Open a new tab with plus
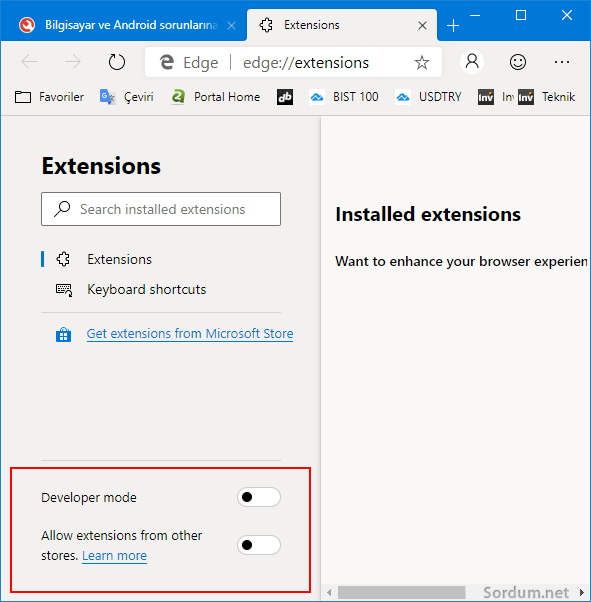591x602 pixels. (453, 26)
